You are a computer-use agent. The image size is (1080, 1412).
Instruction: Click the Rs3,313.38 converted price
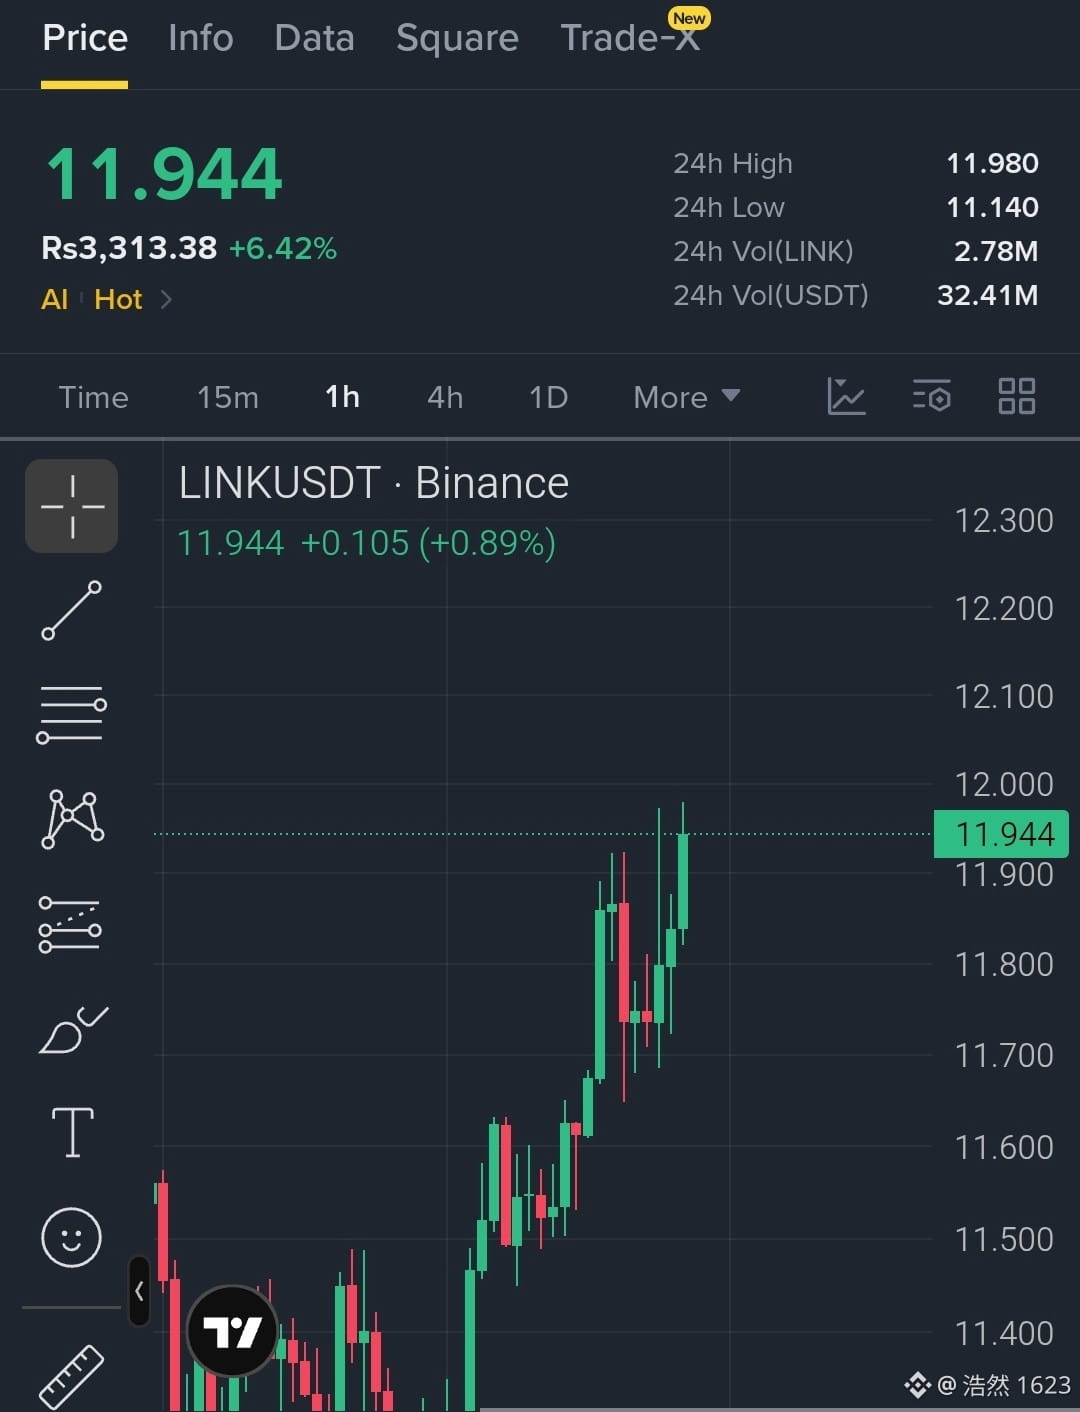(x=129, y=248)
